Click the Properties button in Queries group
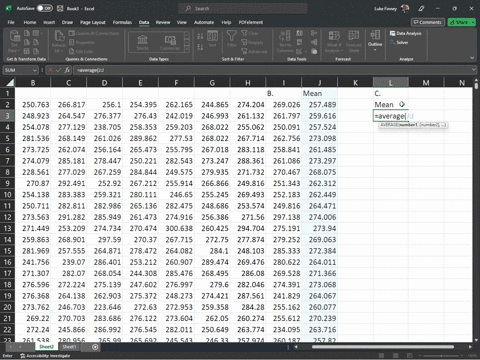Image resolution: width=480 pixels, height=360 pixels. [82, 42]
